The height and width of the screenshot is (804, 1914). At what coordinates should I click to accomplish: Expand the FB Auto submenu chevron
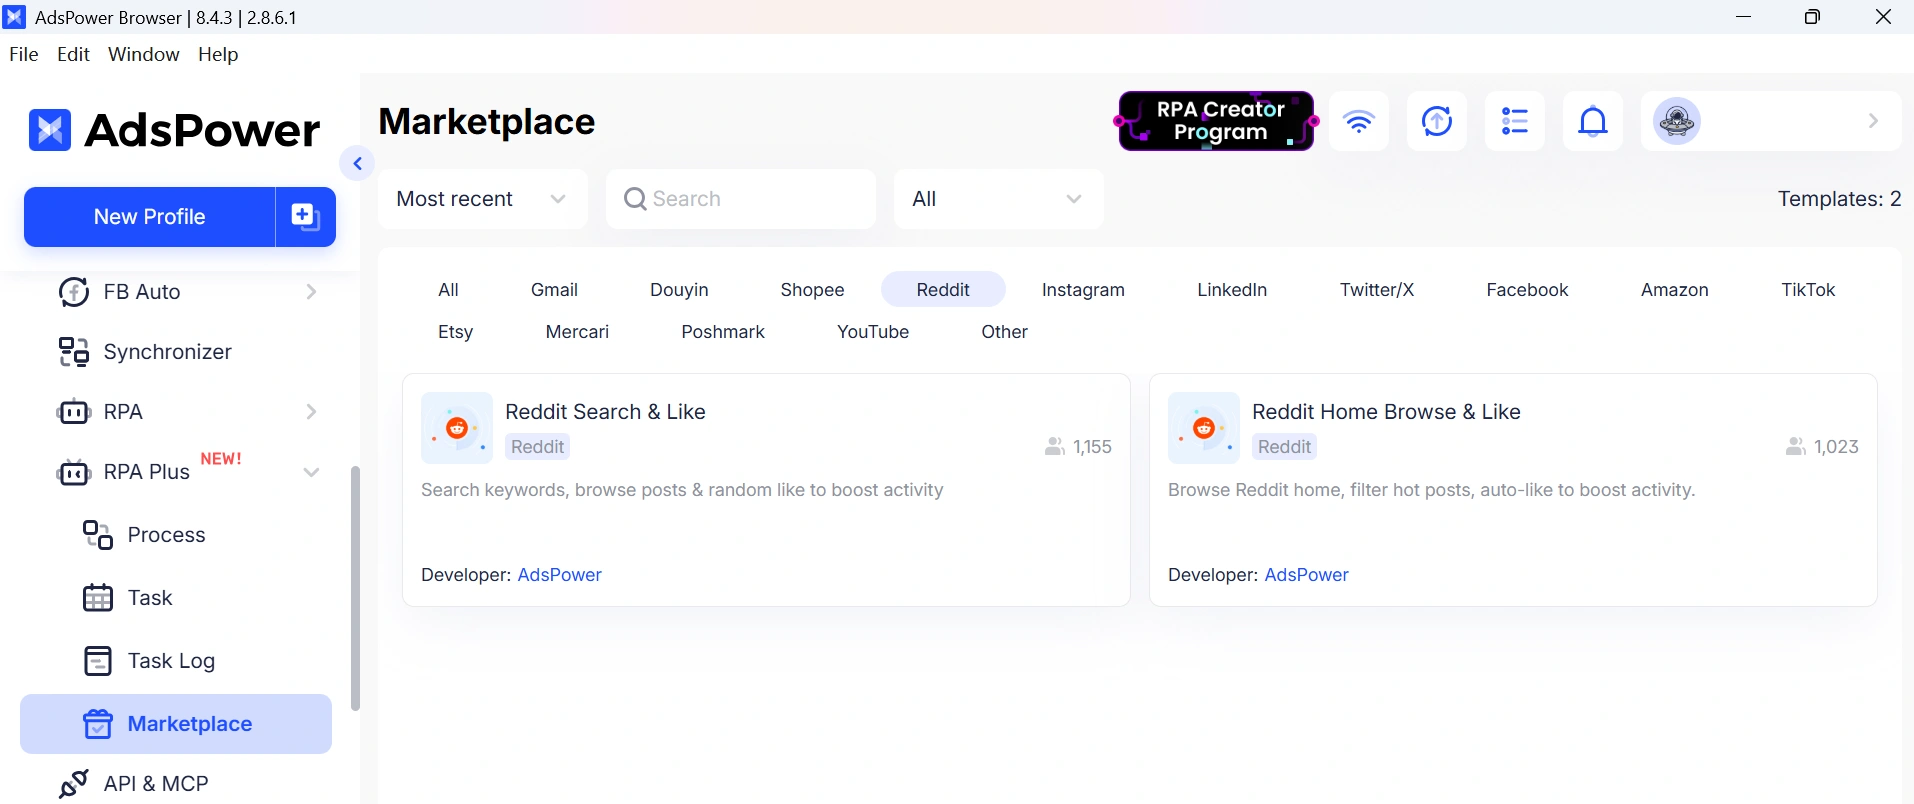tap(311, 292)
